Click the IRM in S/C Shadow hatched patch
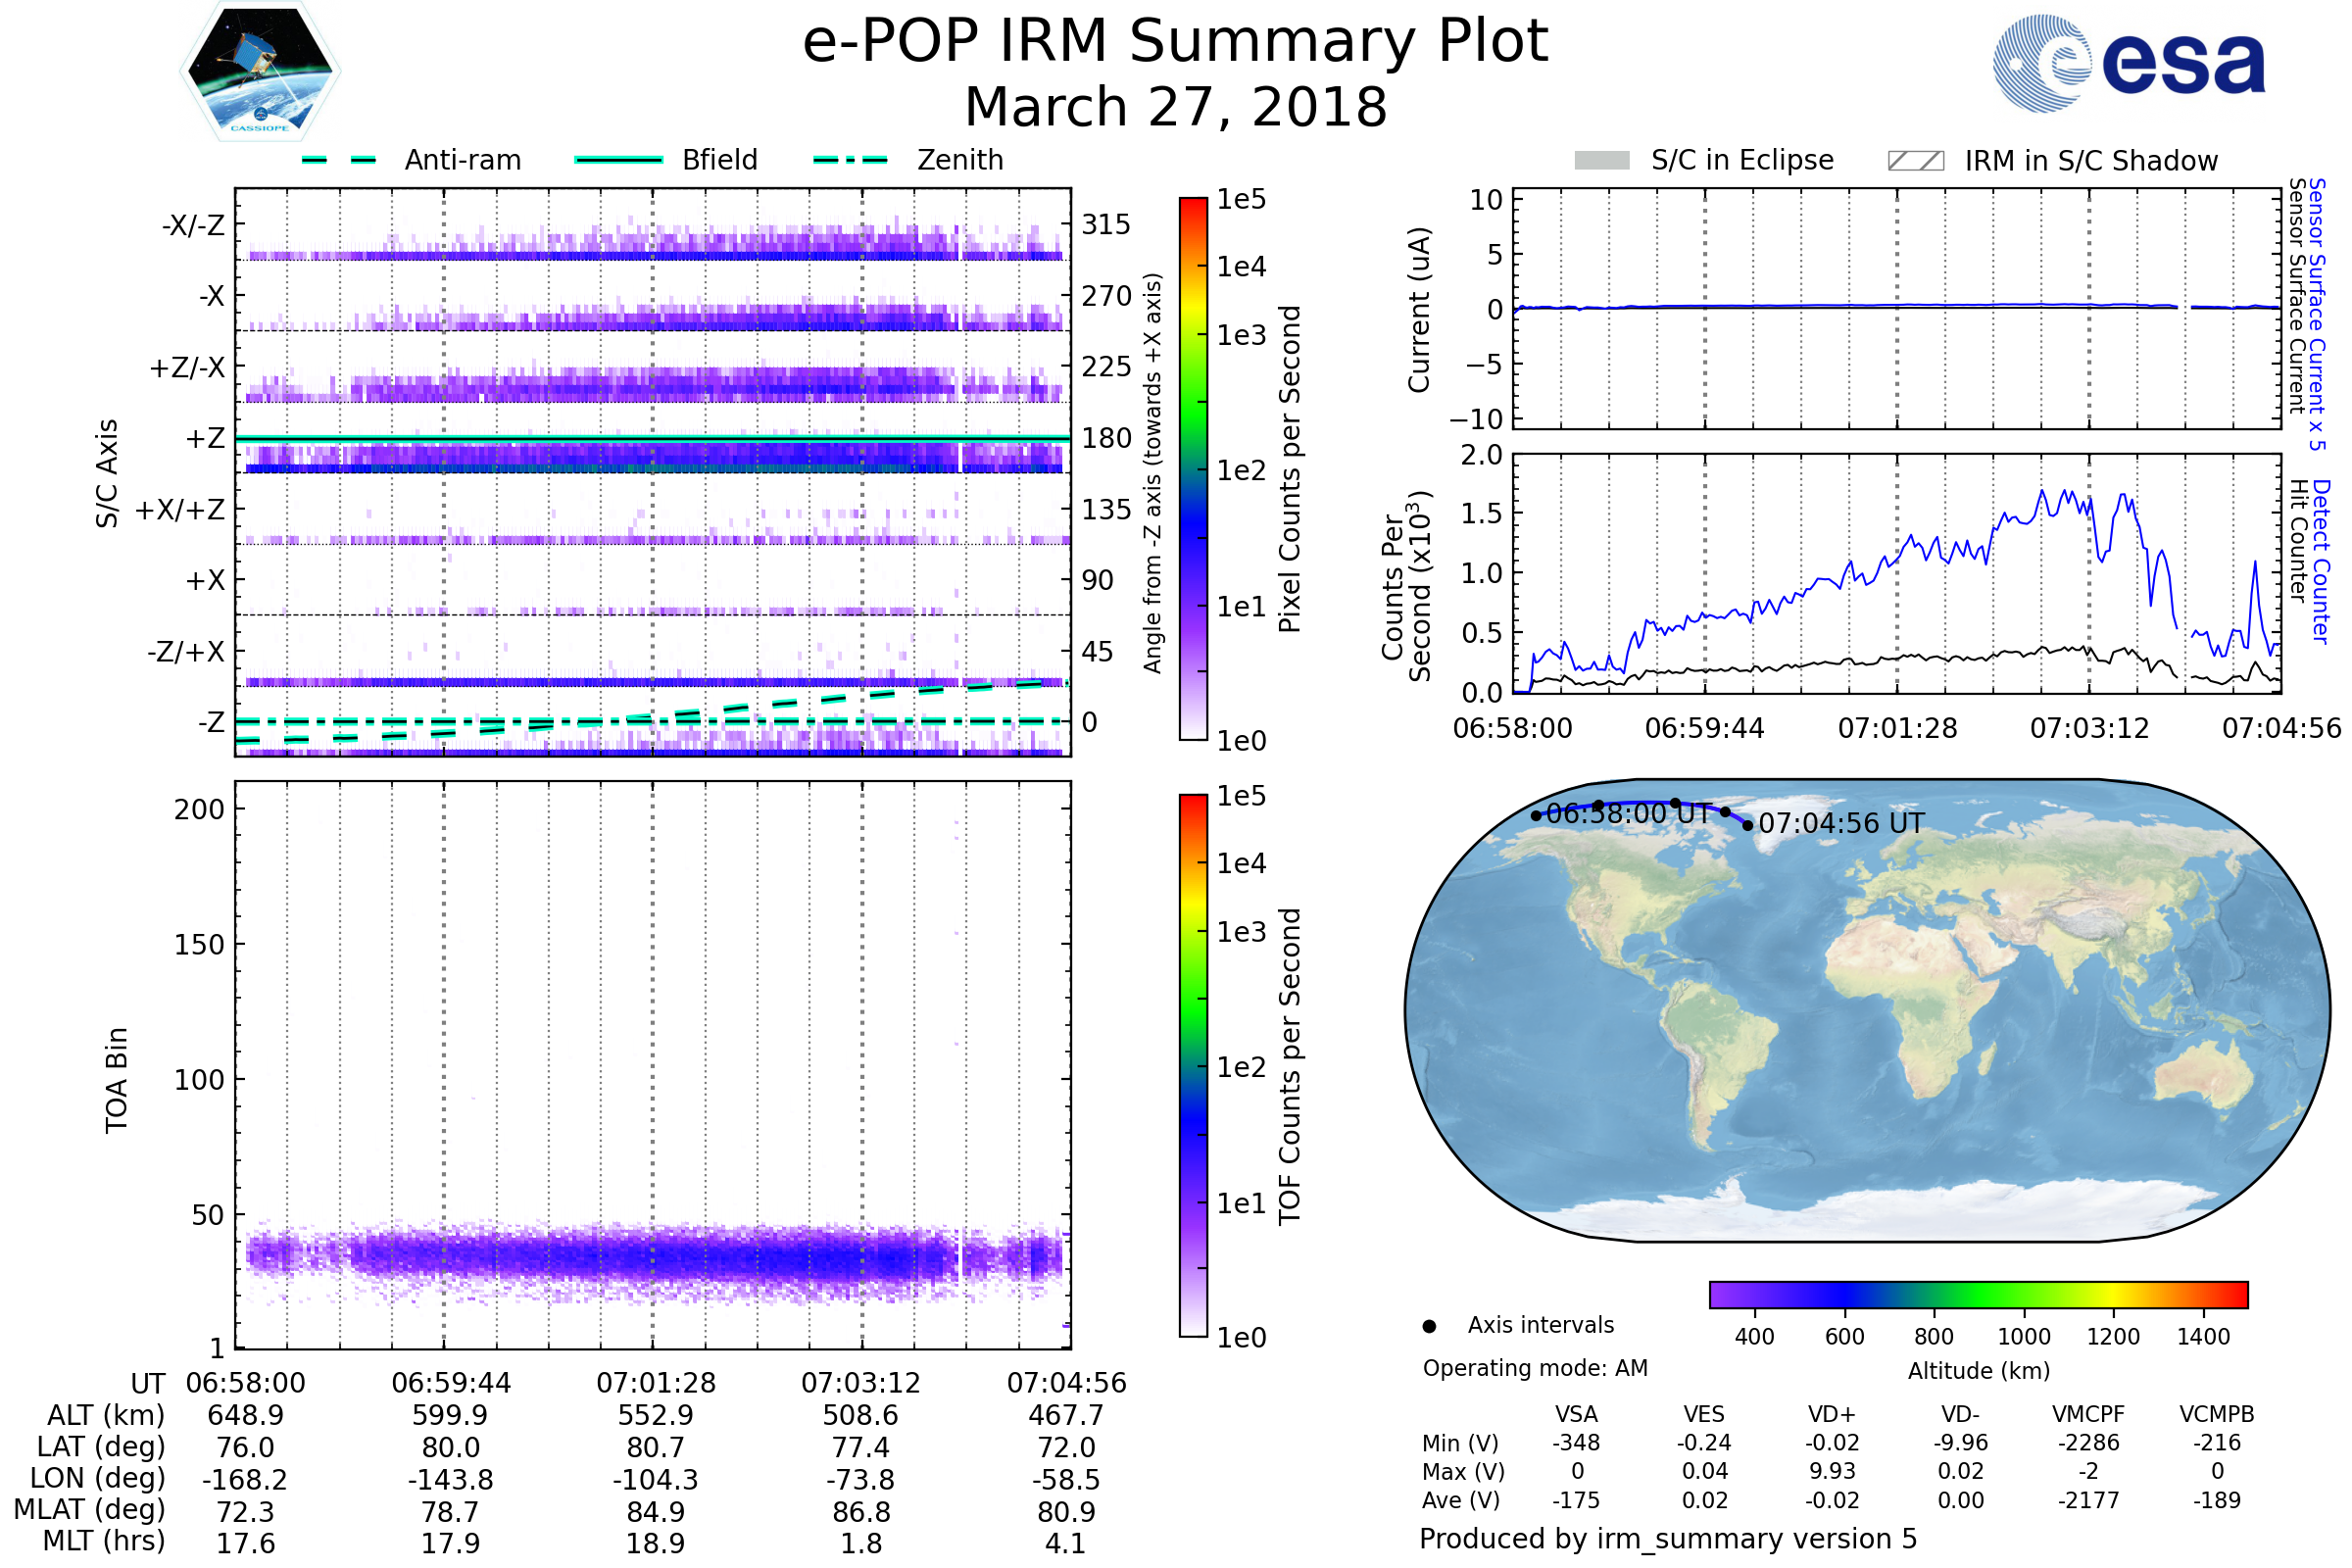Viewport: 2352px width, 1568px height. [1915, 161]
